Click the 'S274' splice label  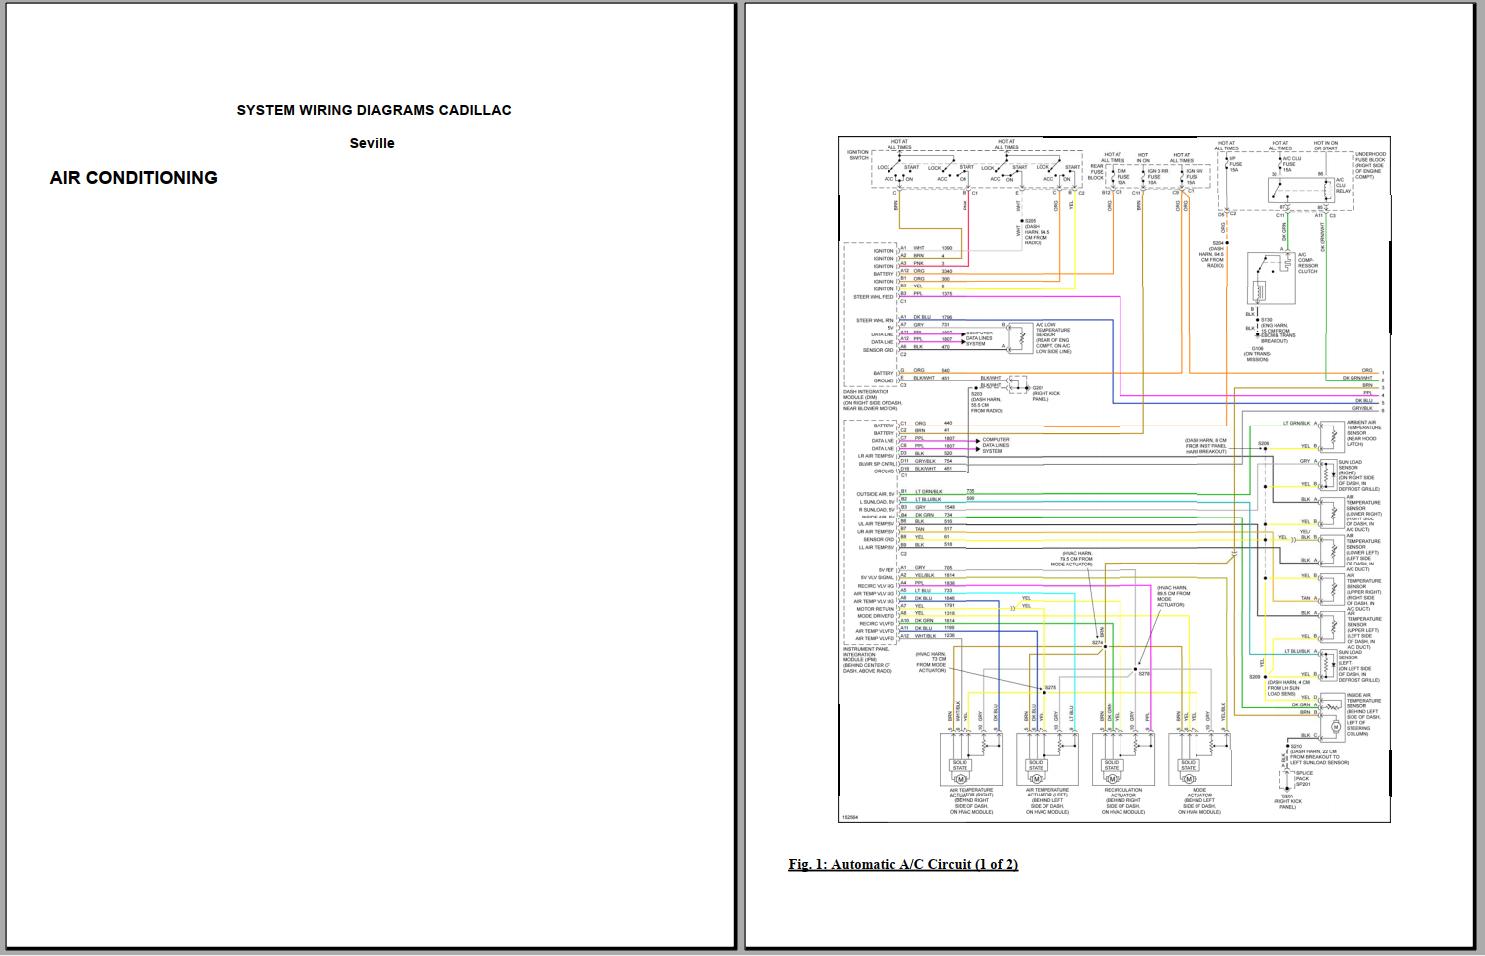click(x=1097, y=642)
